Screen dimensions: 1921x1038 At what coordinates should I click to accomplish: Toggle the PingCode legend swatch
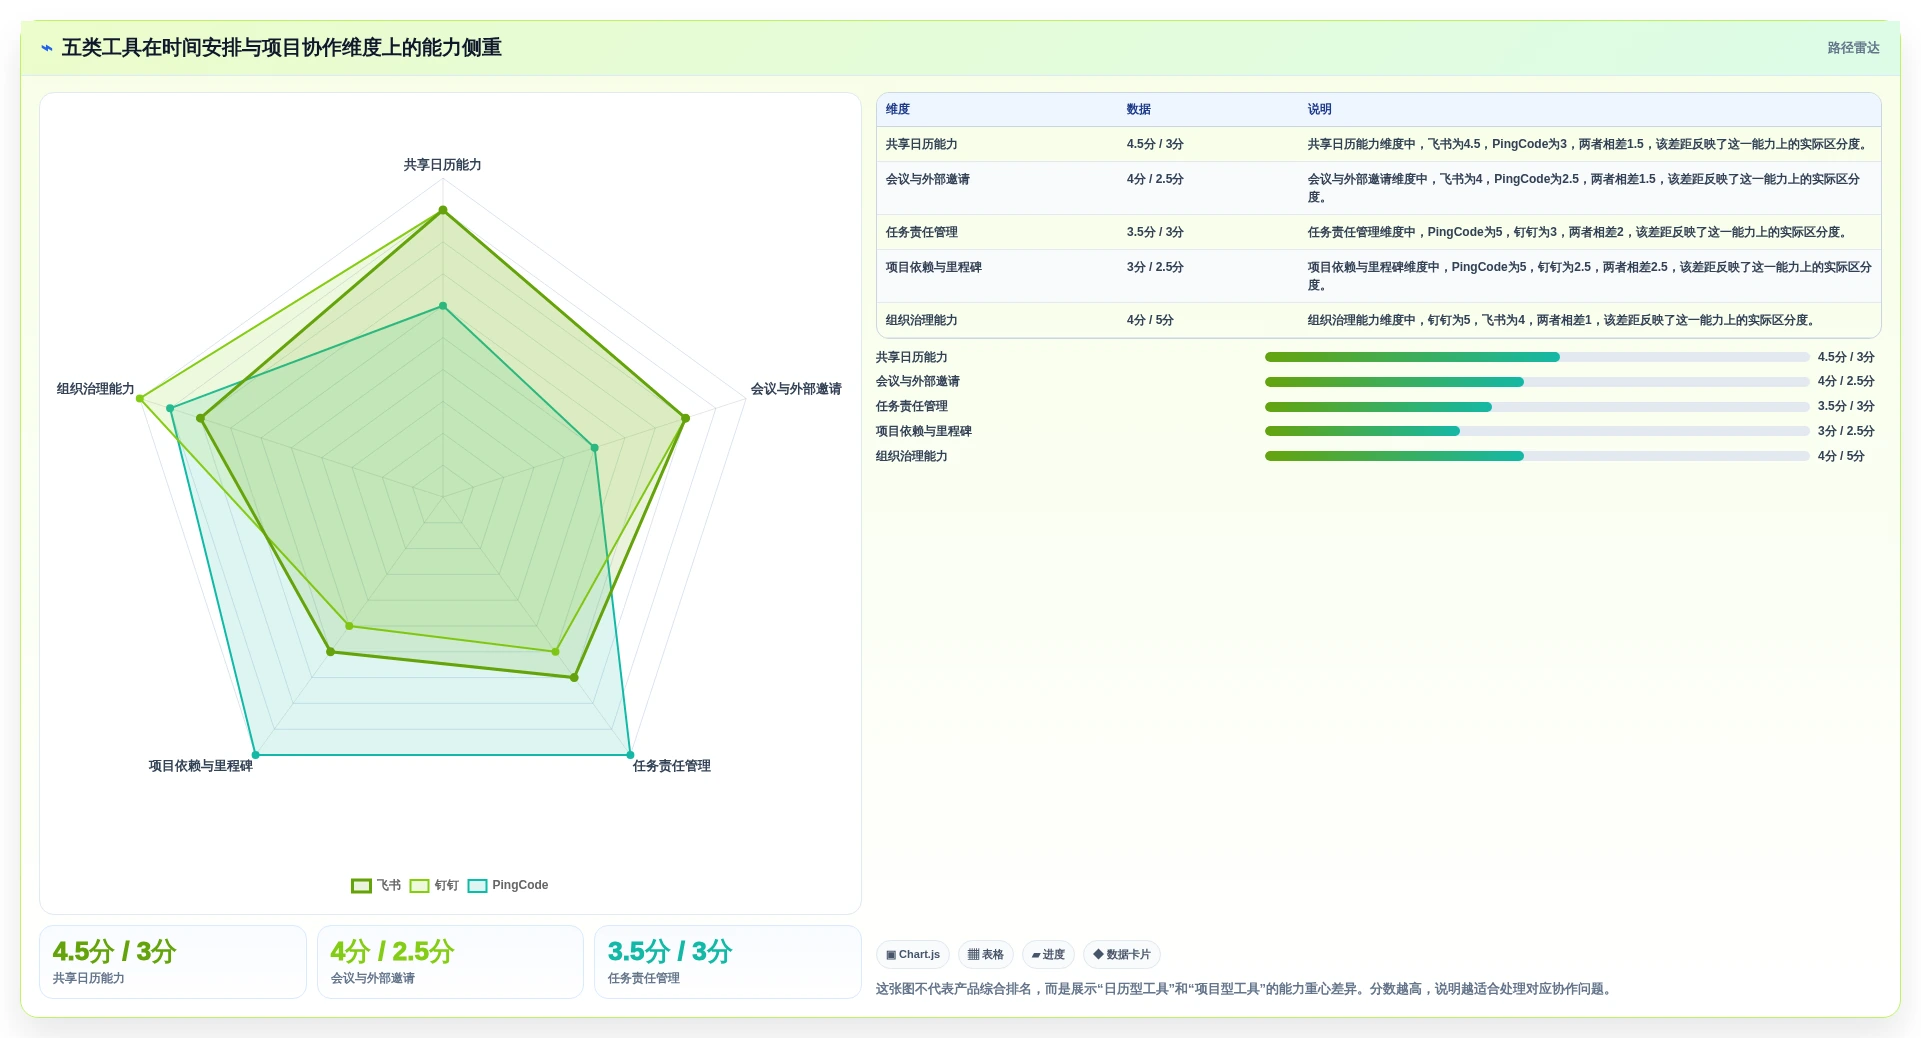coord(477,885)
